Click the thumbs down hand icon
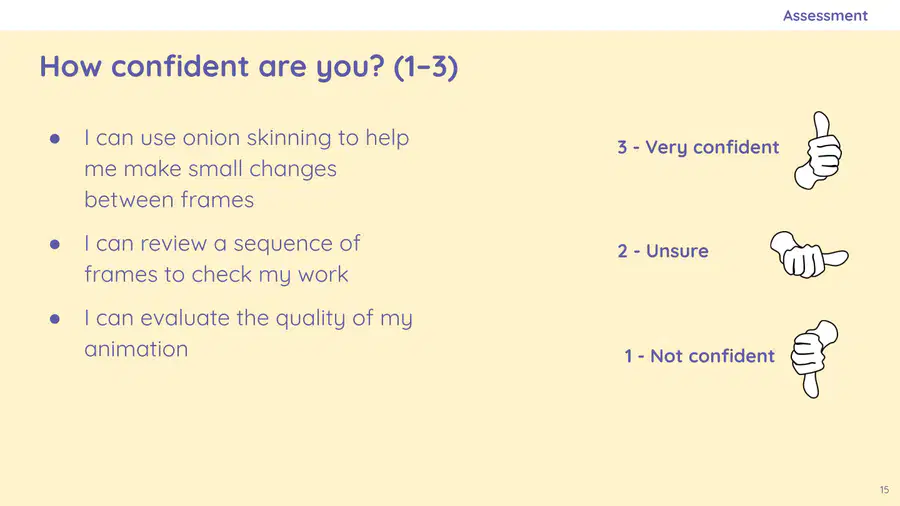The width and height of the screenshot is (900, 506). point(814,359)
